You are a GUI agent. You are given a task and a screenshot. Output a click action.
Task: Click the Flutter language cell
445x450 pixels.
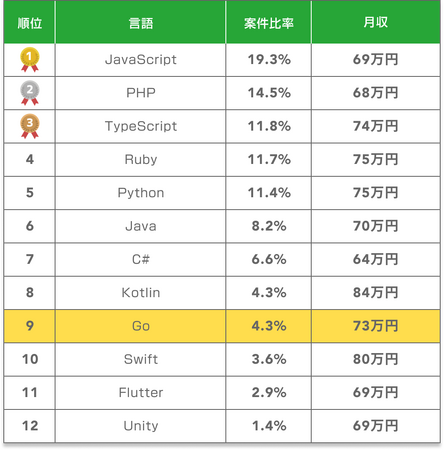tap(141, 393)
